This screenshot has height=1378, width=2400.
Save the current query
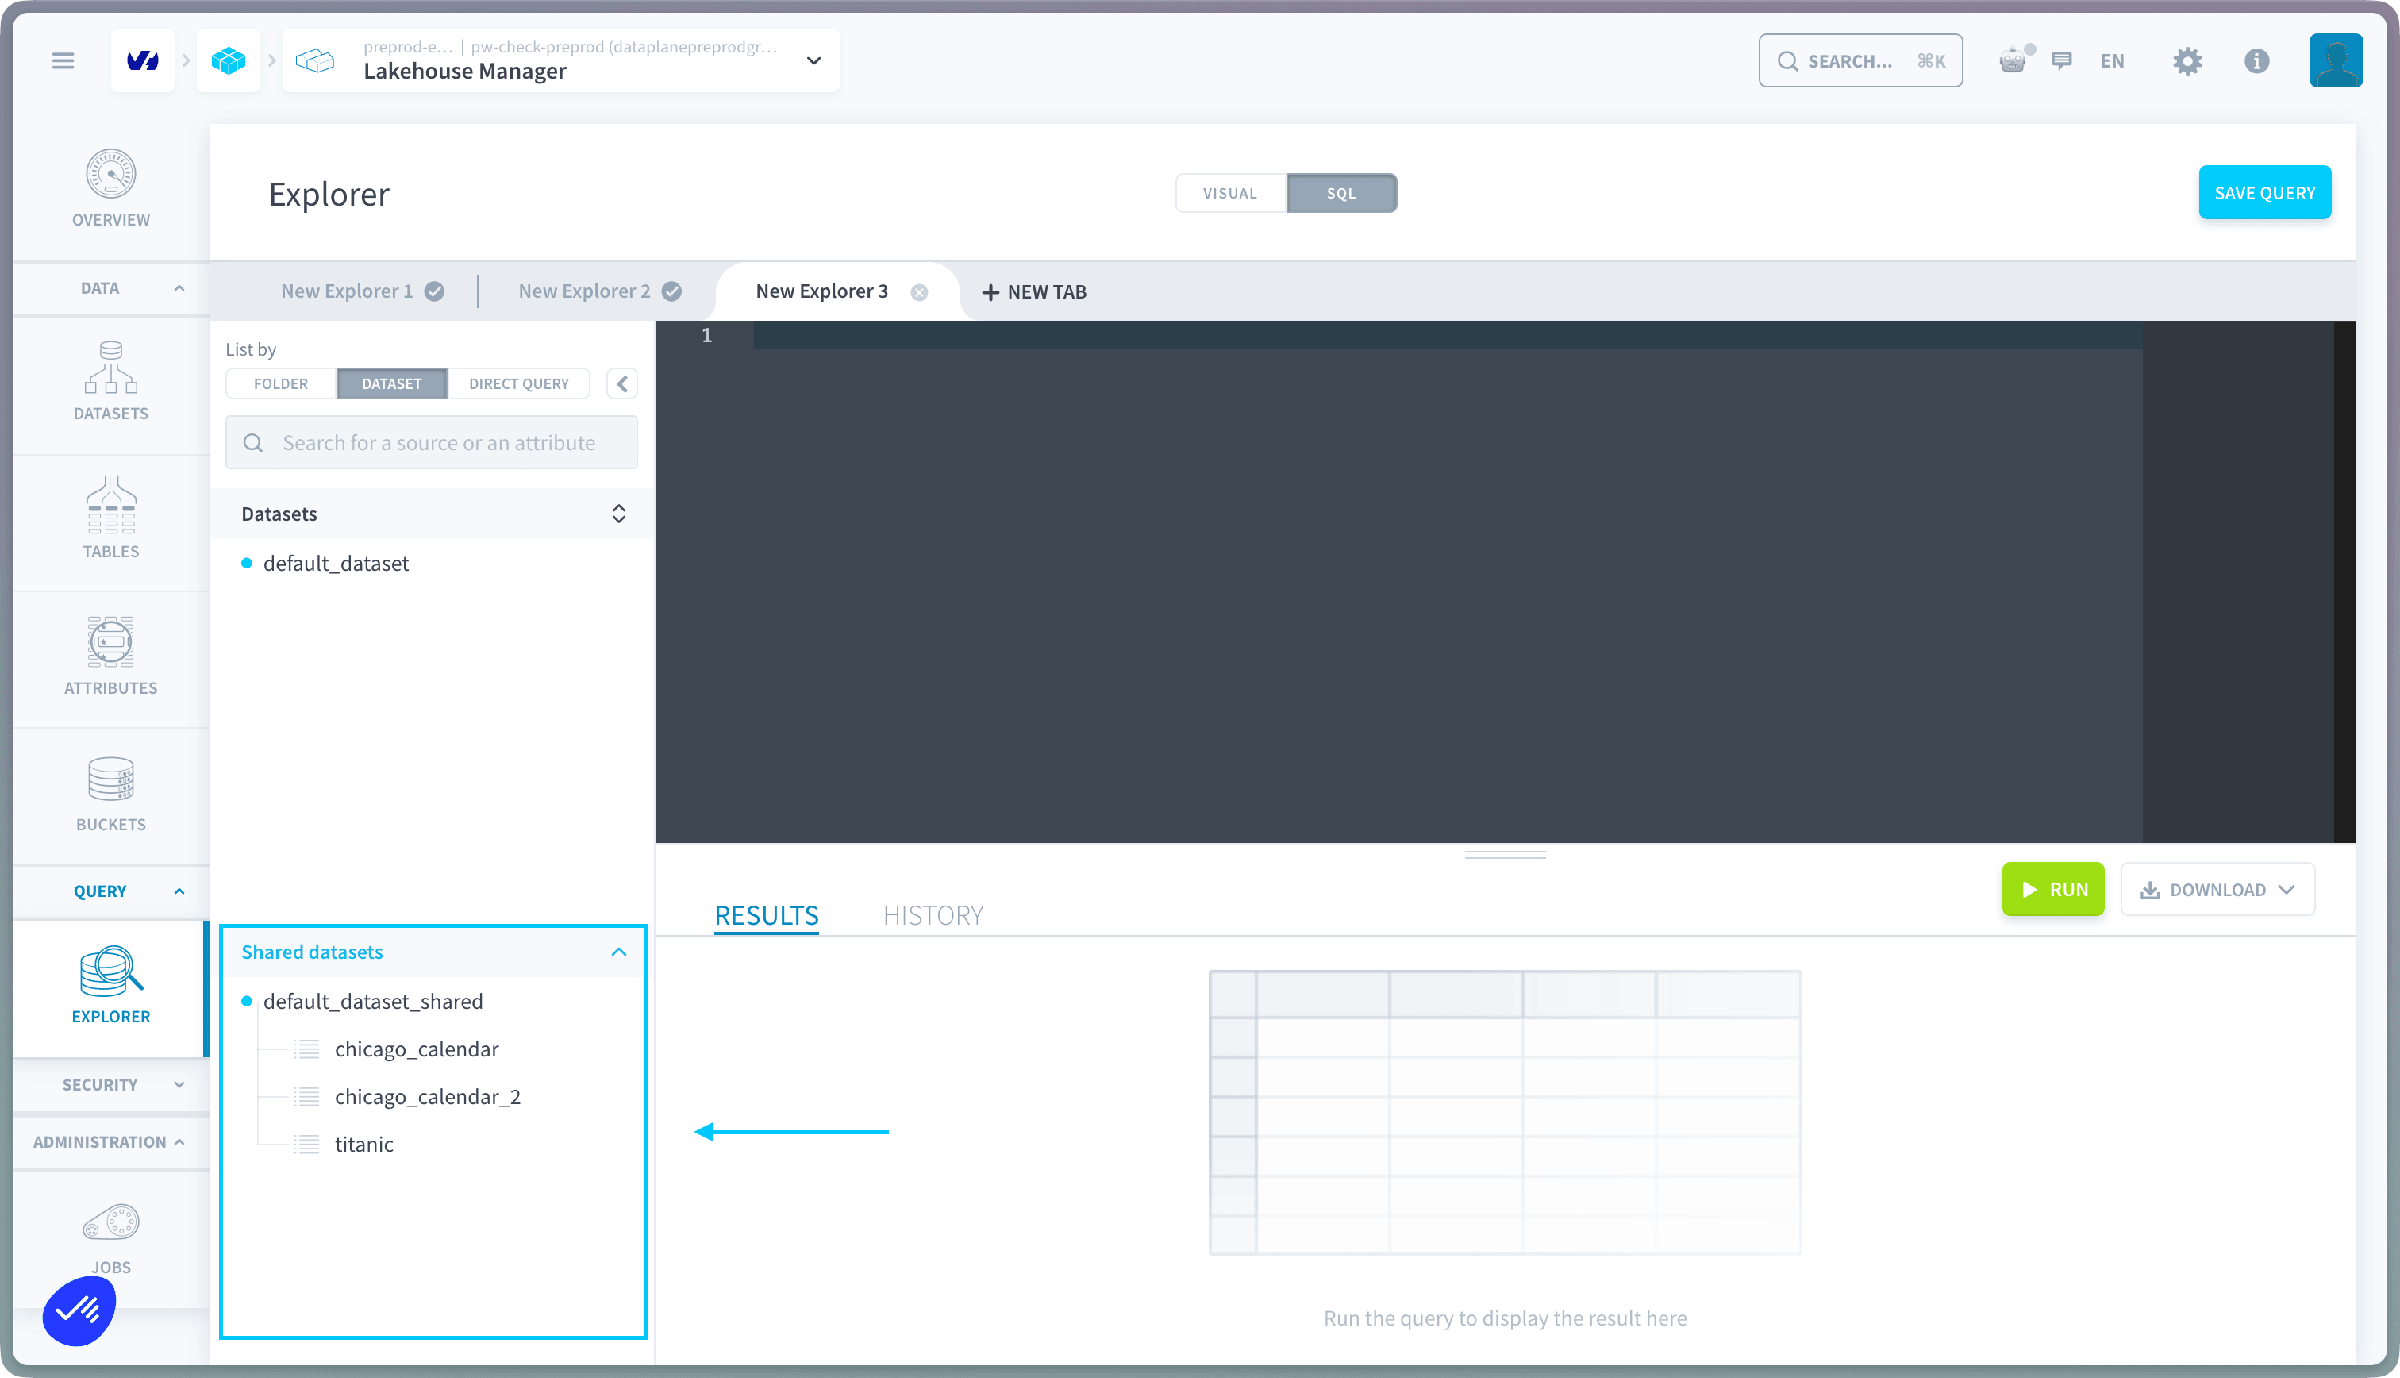pyautogui.click(x=2265, y=193)
